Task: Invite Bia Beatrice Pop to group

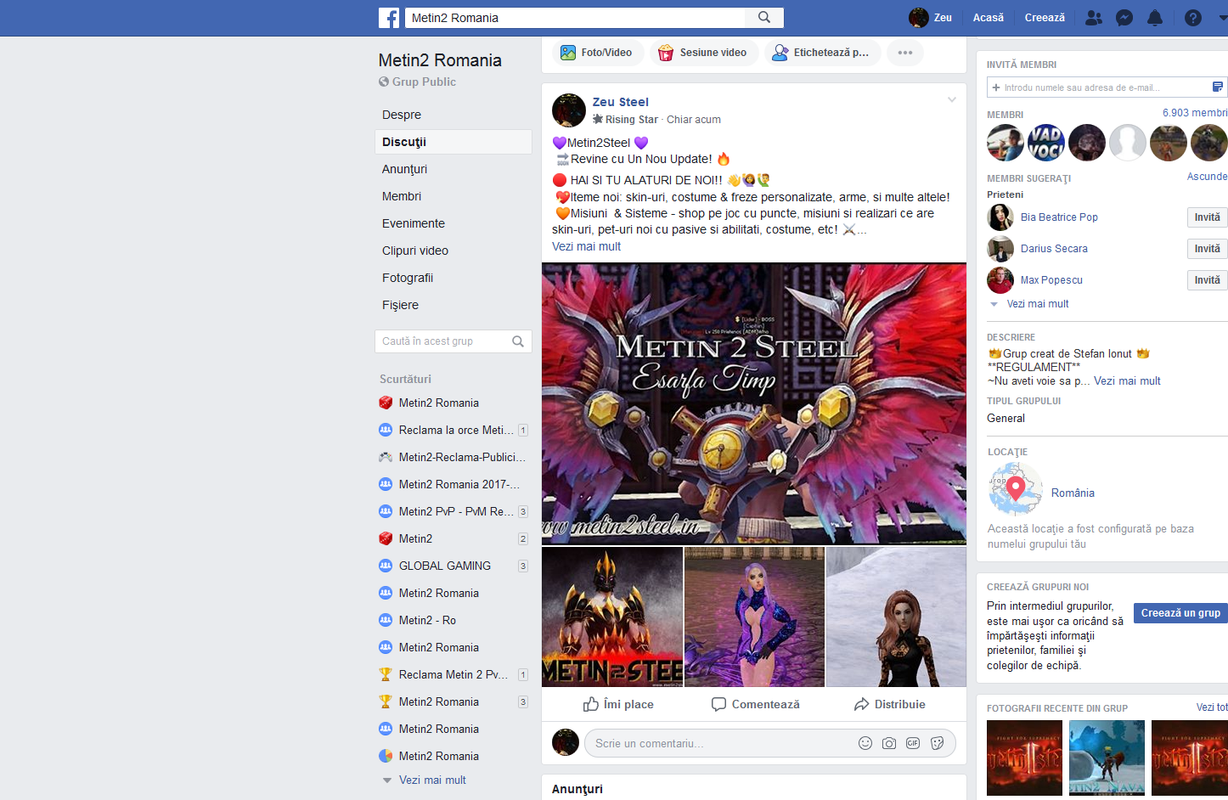Action: tap(1207, 217)
